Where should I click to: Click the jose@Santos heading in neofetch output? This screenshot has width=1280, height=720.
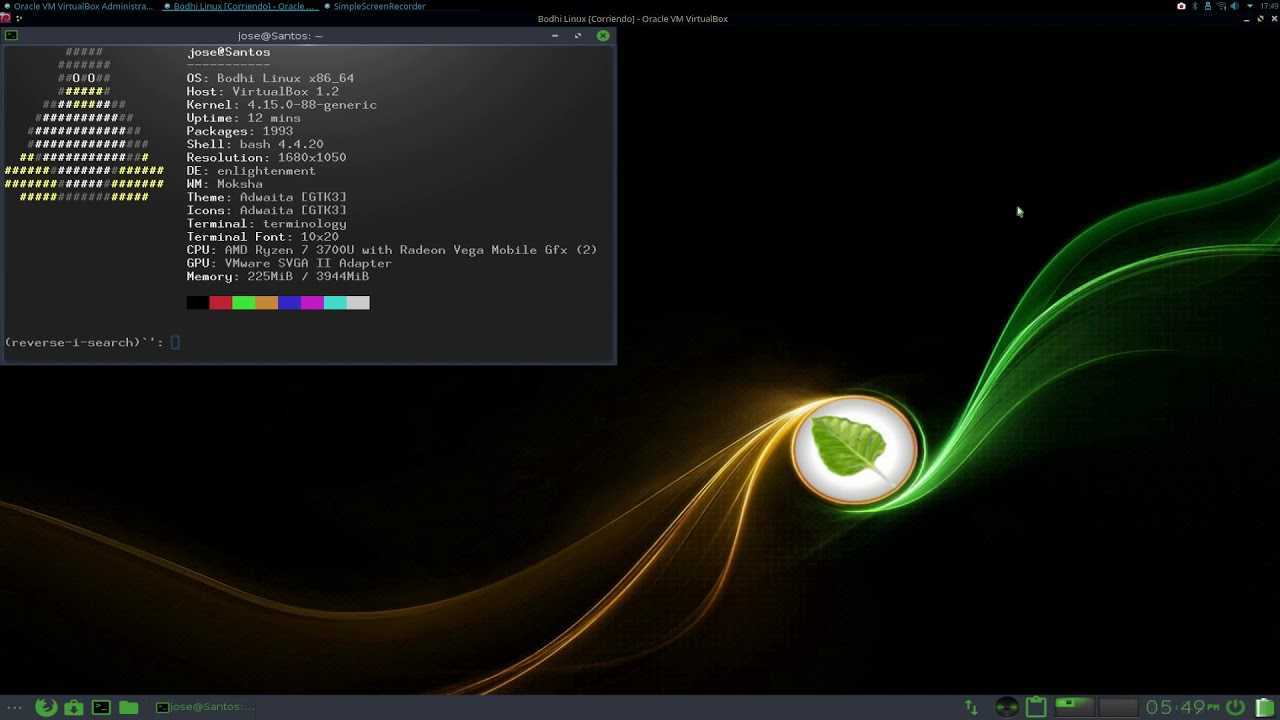[229, 52]
